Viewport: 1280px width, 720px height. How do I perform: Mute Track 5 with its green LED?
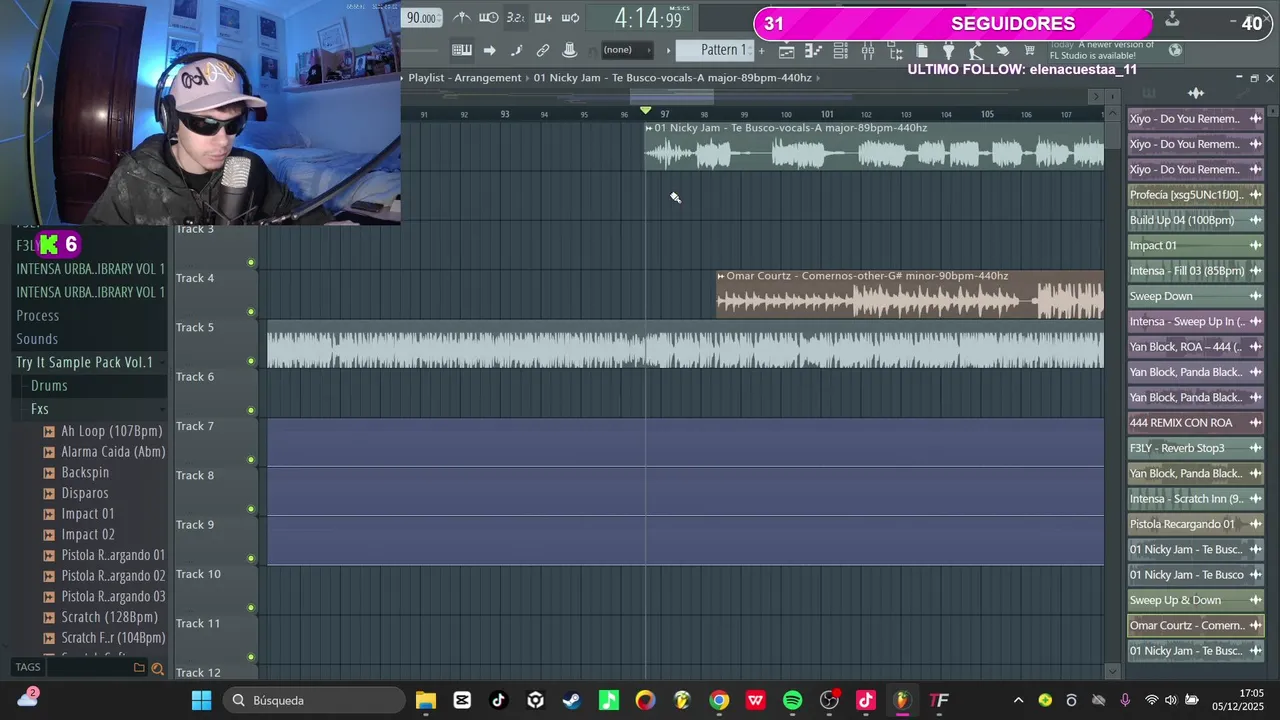coord(251,361)
